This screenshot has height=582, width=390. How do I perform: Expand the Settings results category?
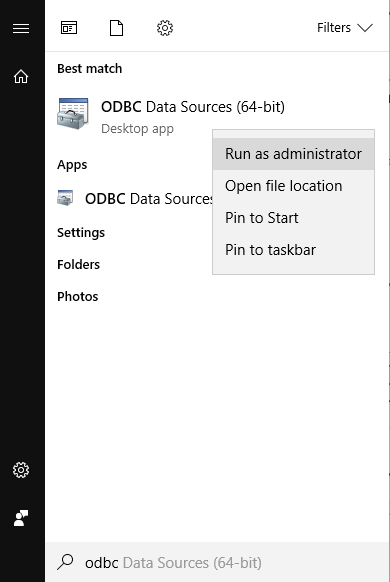point(81,233)
